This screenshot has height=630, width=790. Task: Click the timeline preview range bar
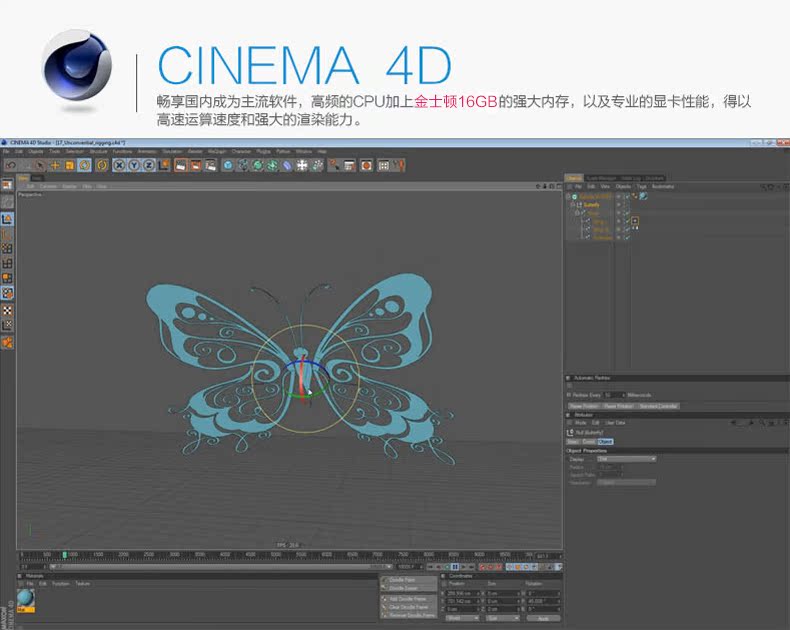[x=221, y=567]
